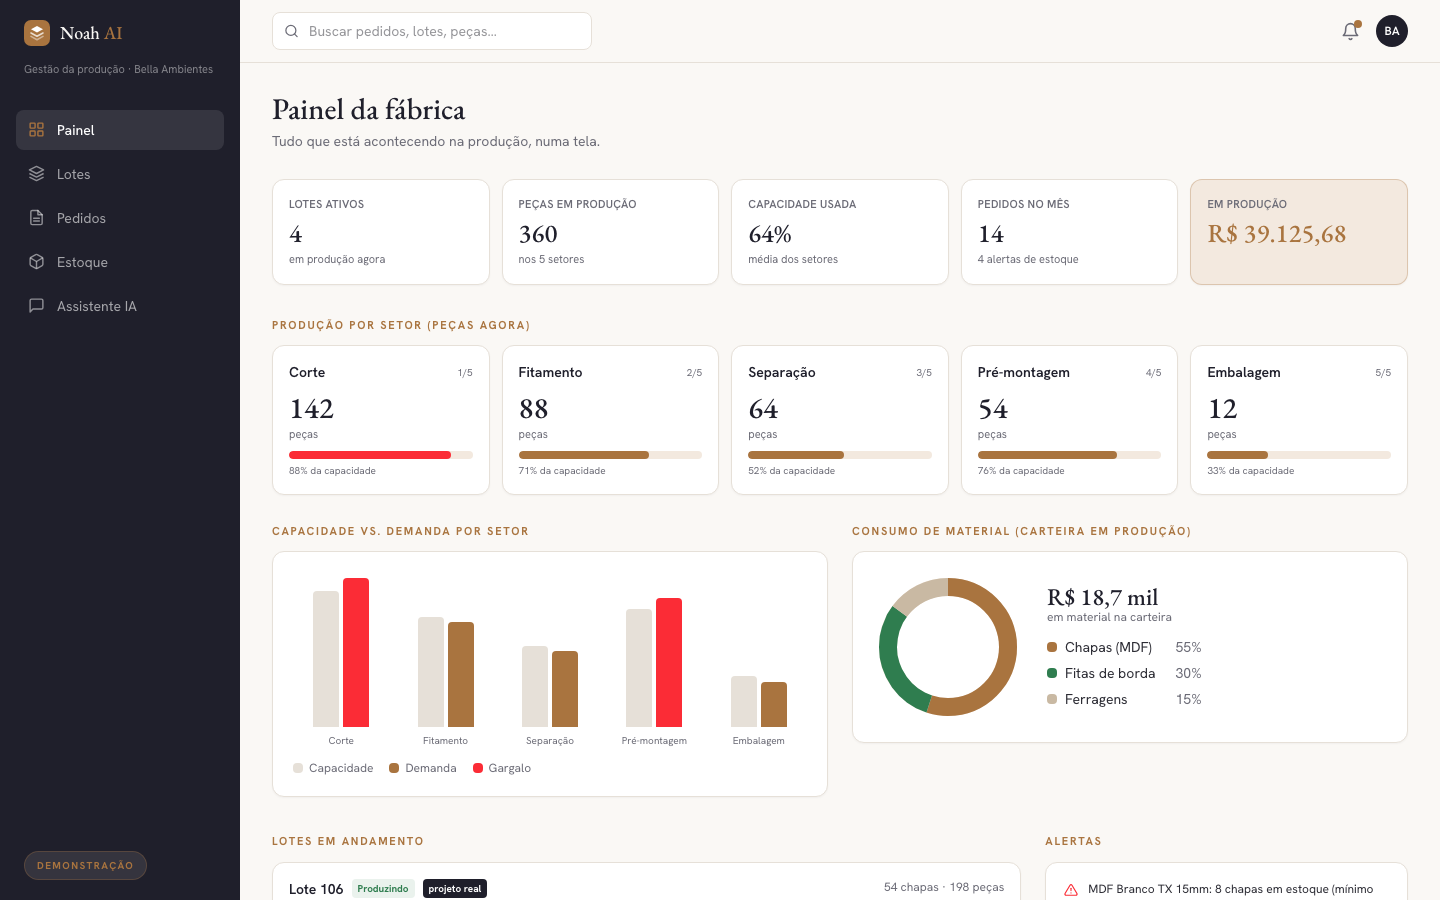Click the Noah AI logo icon
The height and width of the screenshot is (900, 1440).
pos(37,33)
